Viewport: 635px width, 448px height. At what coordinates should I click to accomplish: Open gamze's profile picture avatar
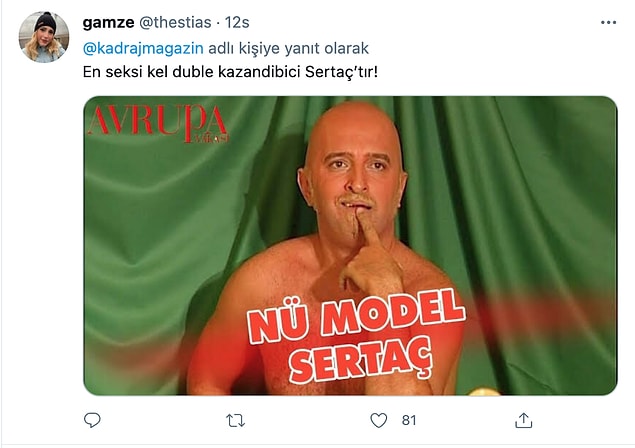[x=44, y=37]
